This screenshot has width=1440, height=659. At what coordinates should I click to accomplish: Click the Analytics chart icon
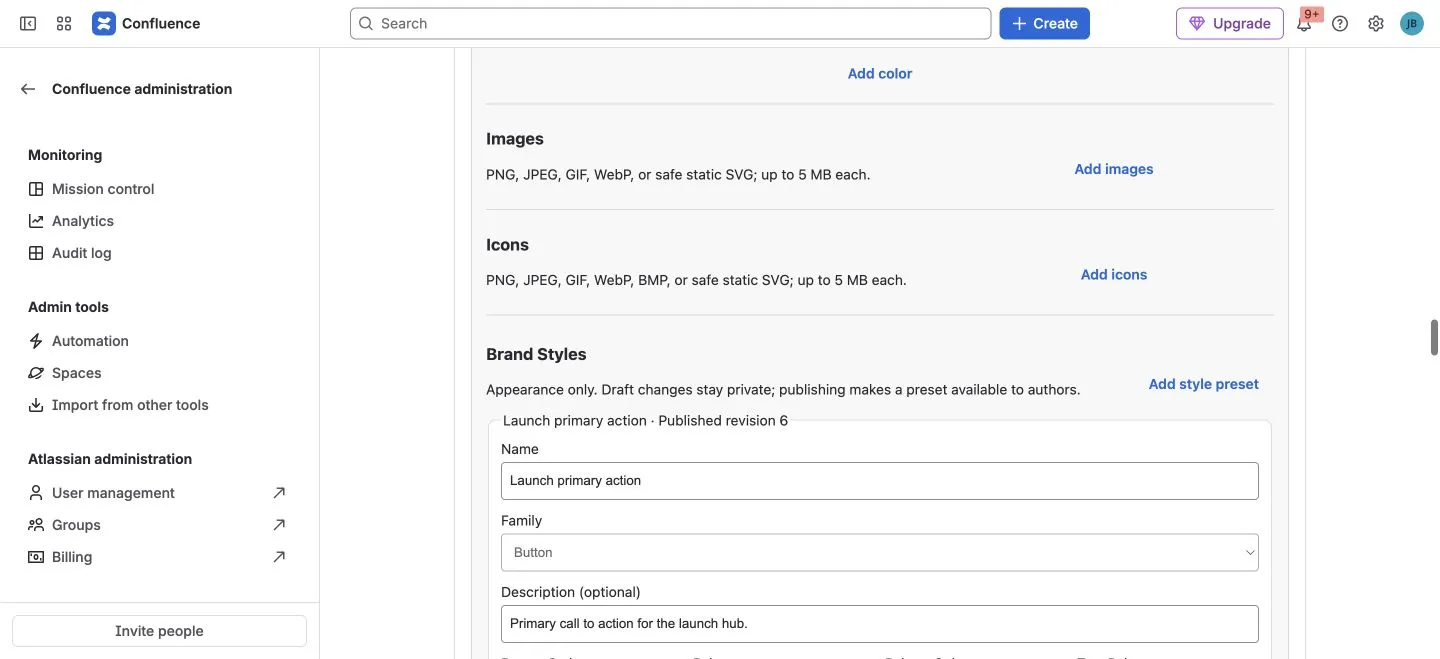click(36, 221)
